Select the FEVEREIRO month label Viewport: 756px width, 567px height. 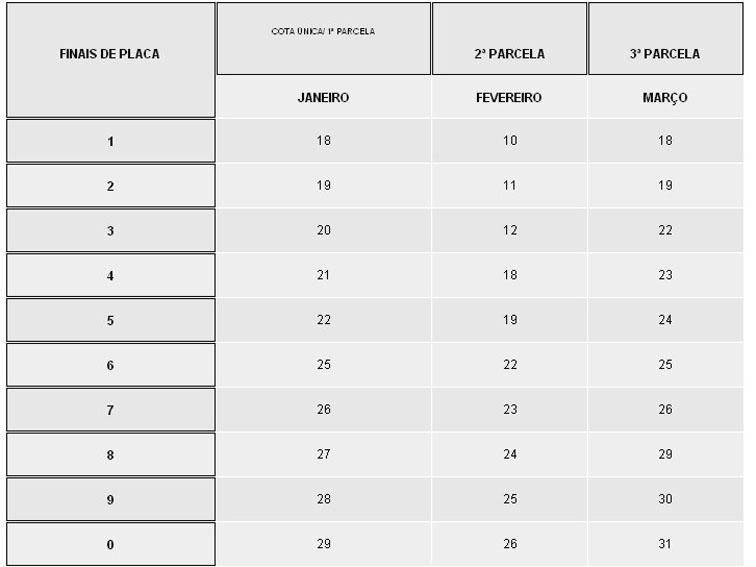coord(509,98)
